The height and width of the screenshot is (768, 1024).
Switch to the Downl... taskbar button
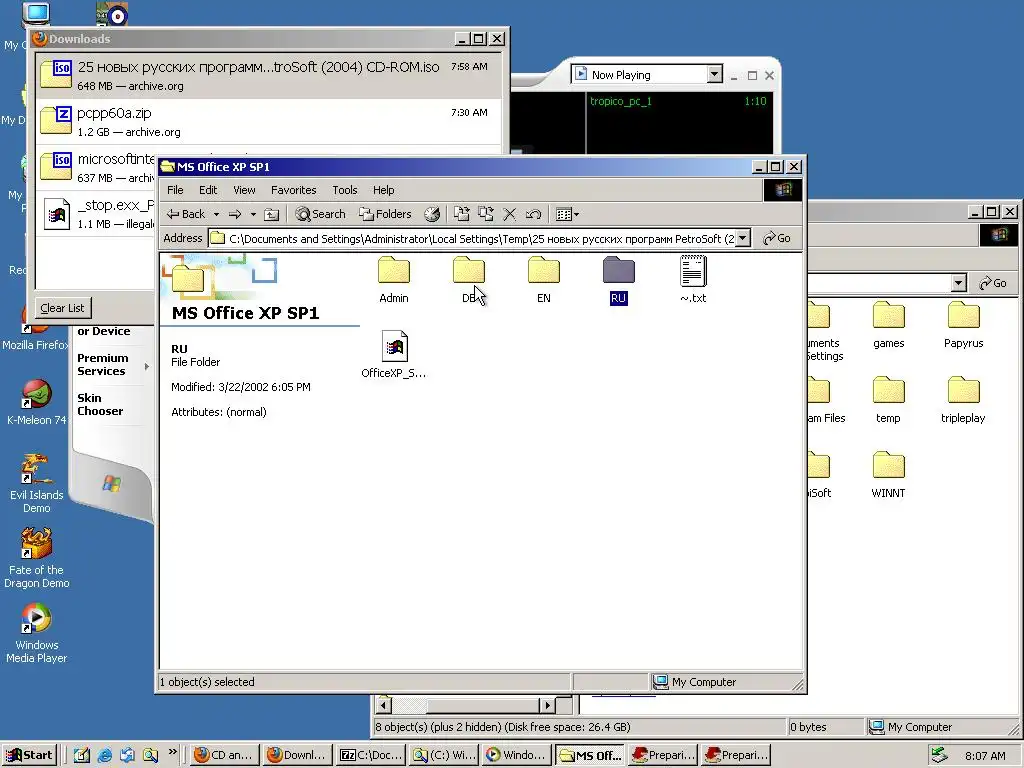(298, 755)
